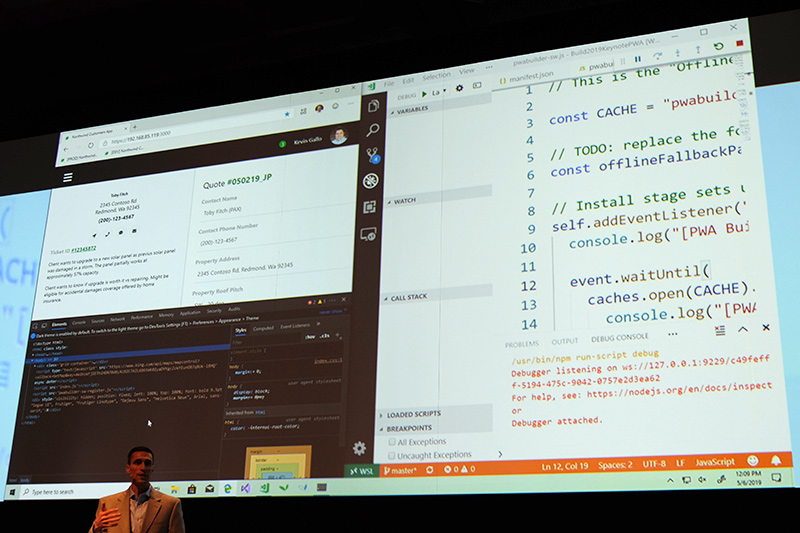Start debugging with the green play button
The image size is (800, 533).
pyautogui.click(x=424, y=94)
